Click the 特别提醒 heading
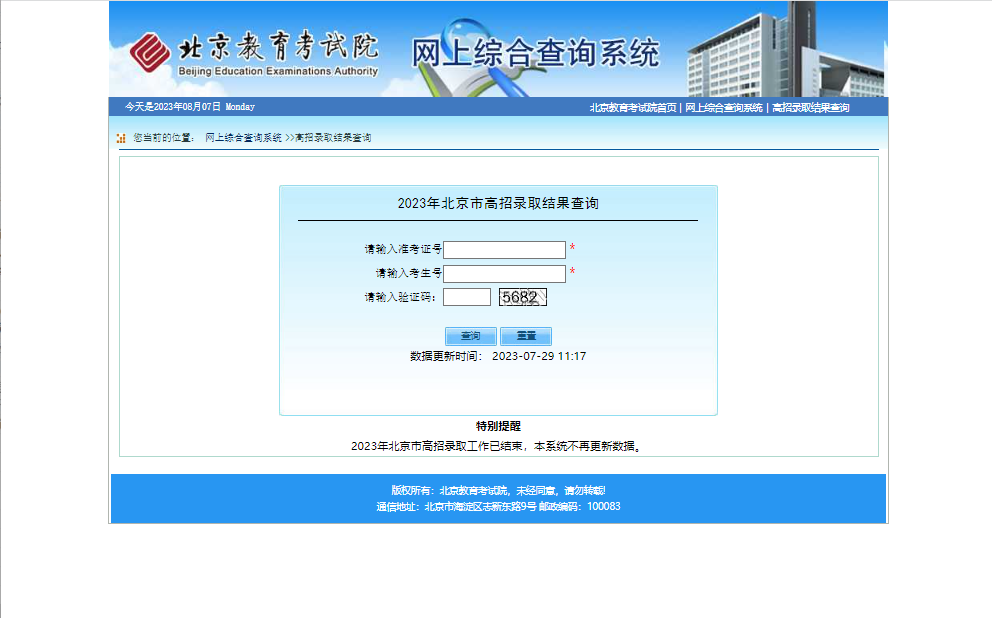This screenshot has width=992, height=618. coord(499,426)
